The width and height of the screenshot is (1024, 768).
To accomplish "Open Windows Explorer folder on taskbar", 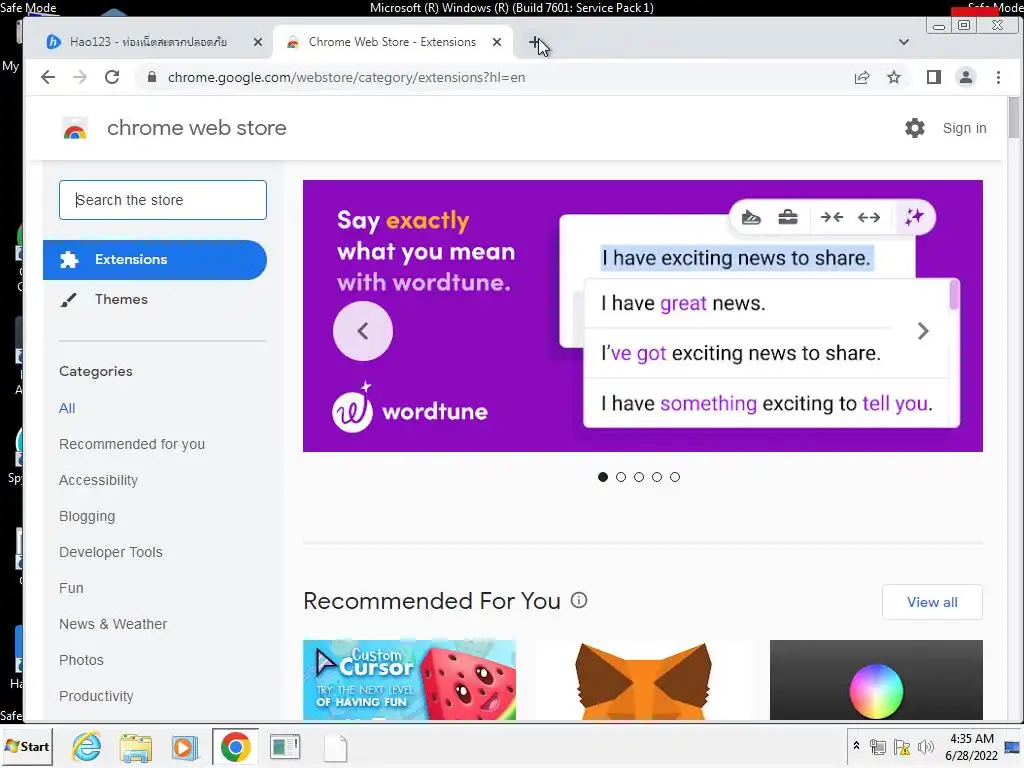I will (x=136, y=747).
